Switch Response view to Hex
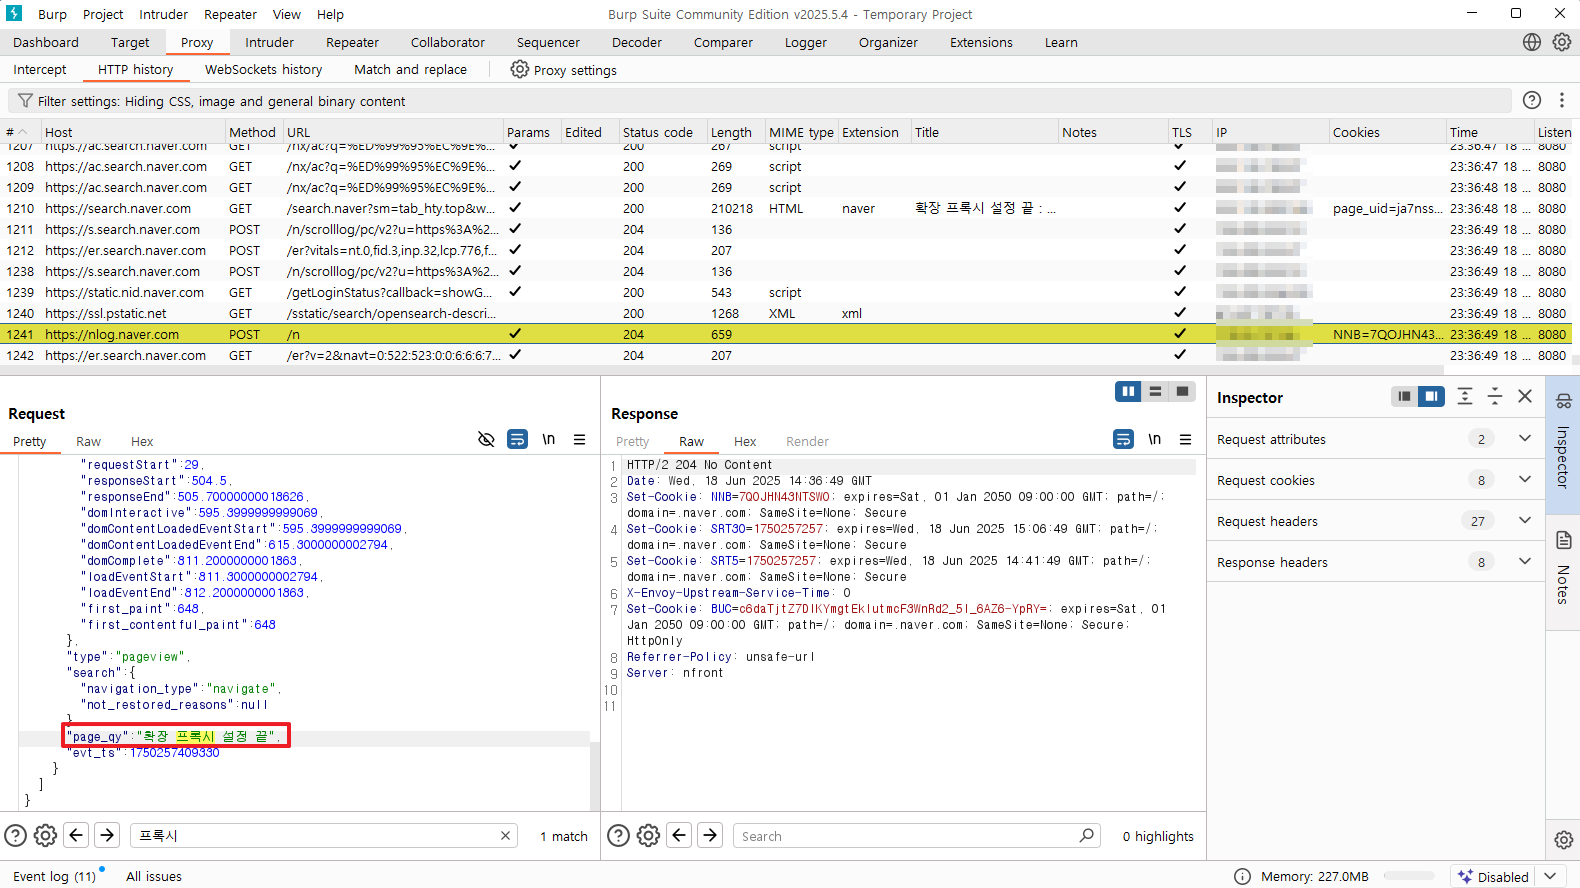The image size is (1580, 888). (x=745, y=441)
